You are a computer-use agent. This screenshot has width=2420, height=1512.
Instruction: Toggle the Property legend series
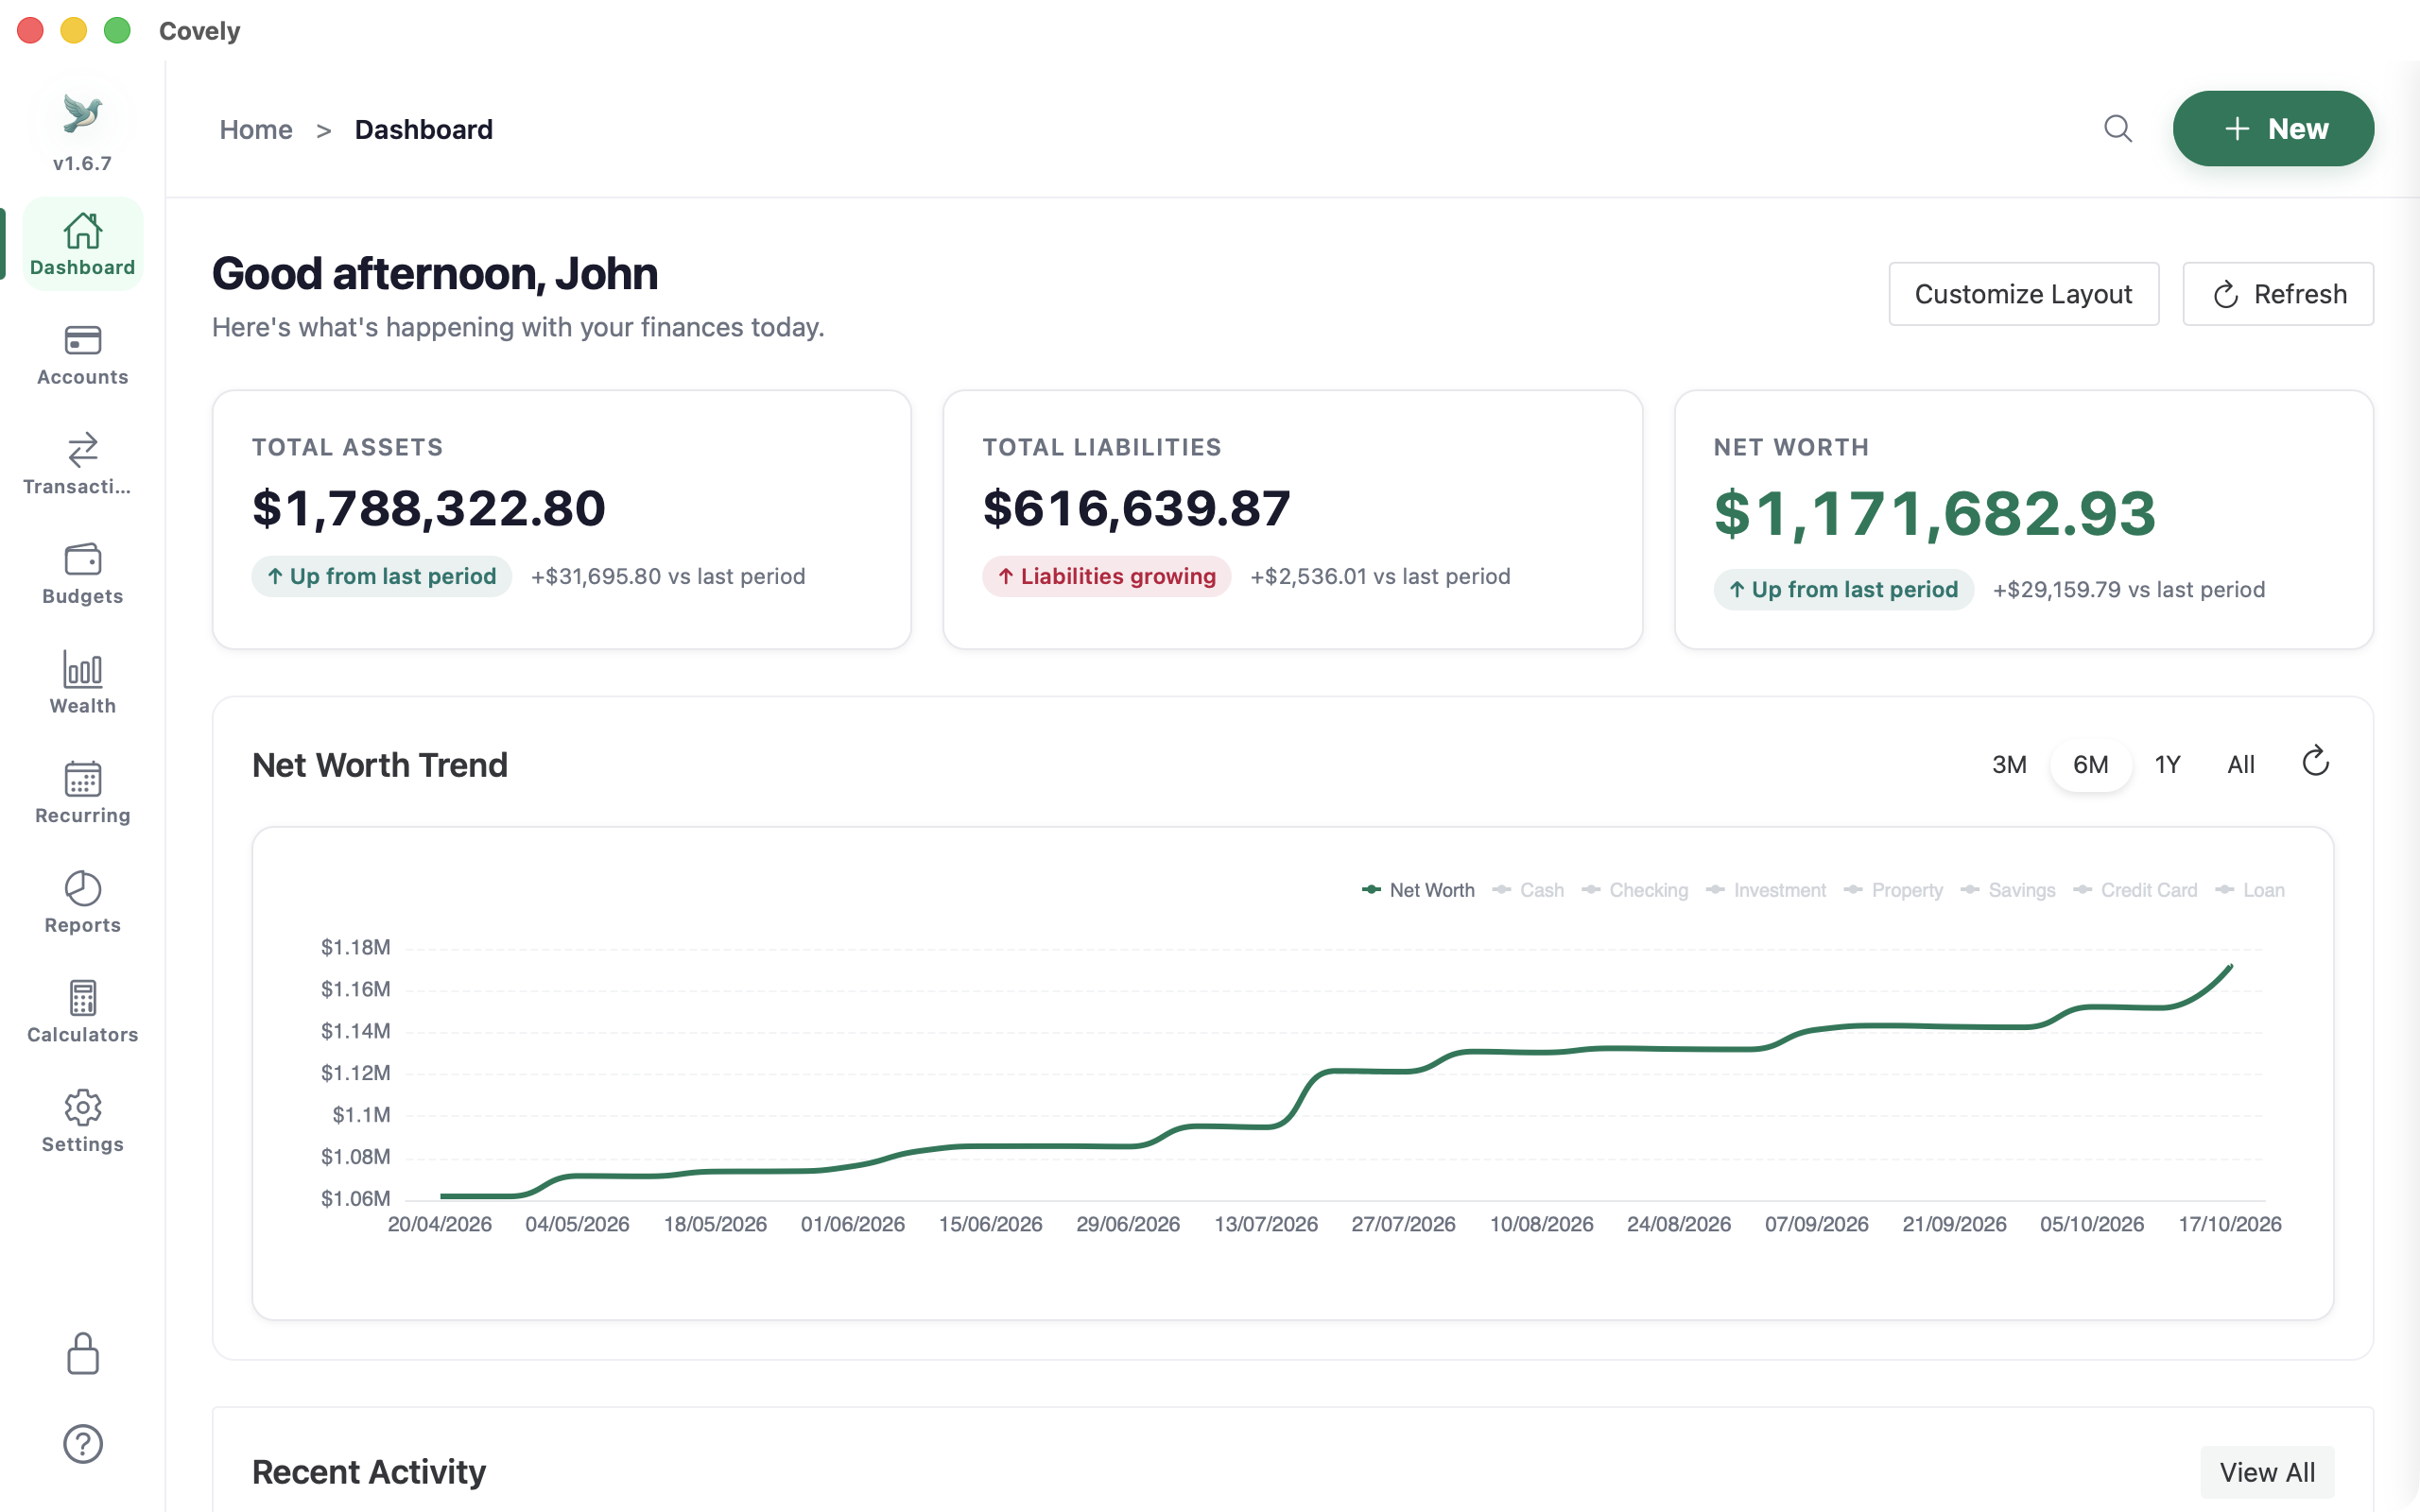(x=1893, y=890)
